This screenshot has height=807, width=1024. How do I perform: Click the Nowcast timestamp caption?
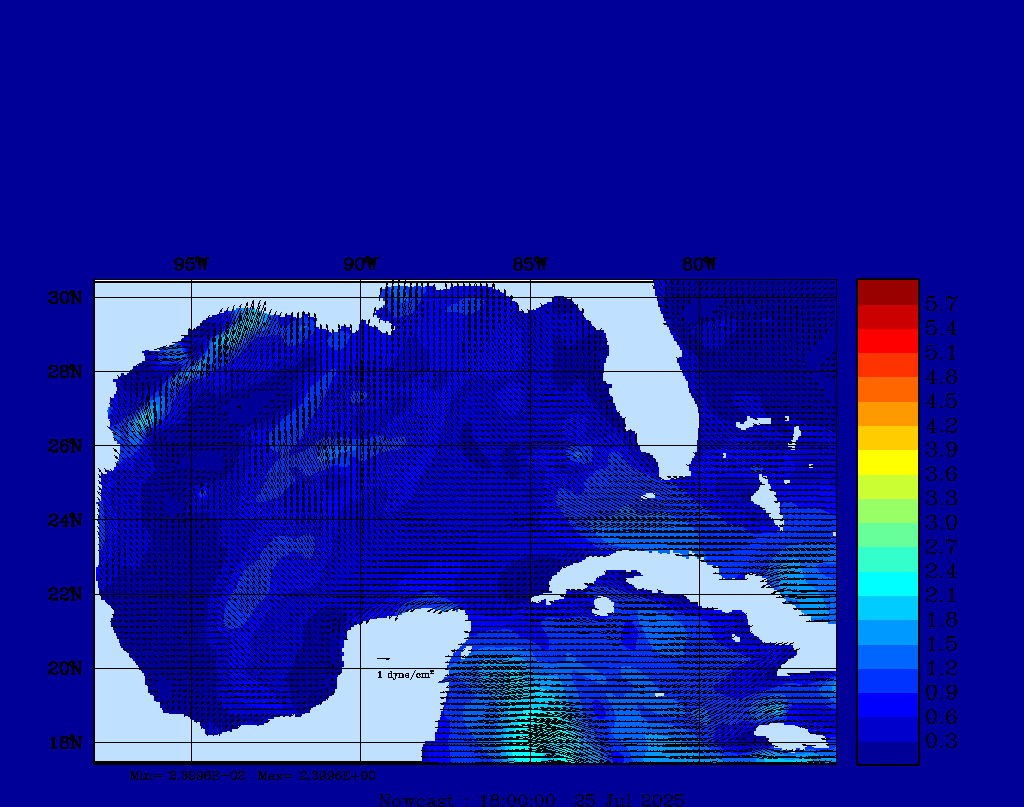point(531,799)
